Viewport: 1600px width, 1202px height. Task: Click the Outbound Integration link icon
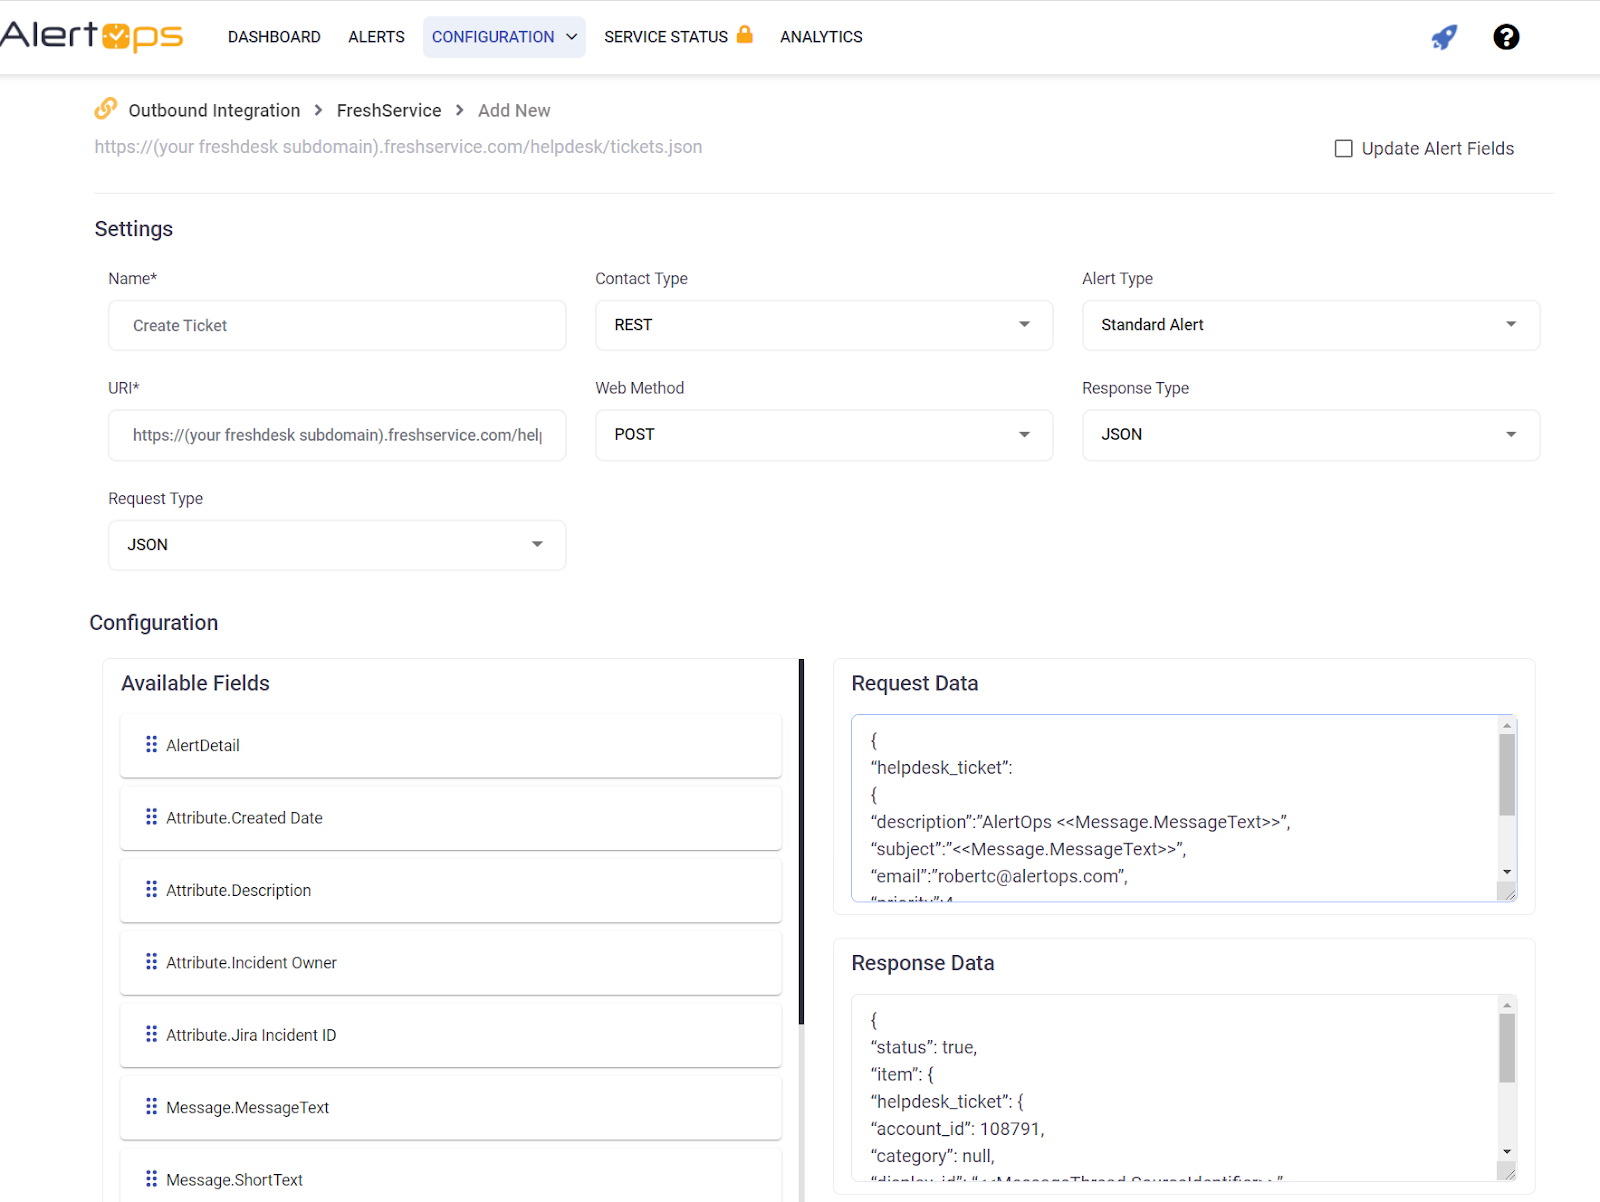tap(106, 108)
